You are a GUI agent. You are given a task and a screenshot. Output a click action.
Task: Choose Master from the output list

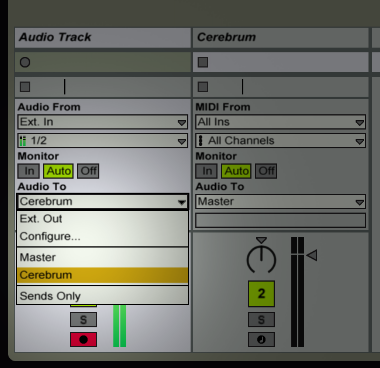click(x=103, y=257)
